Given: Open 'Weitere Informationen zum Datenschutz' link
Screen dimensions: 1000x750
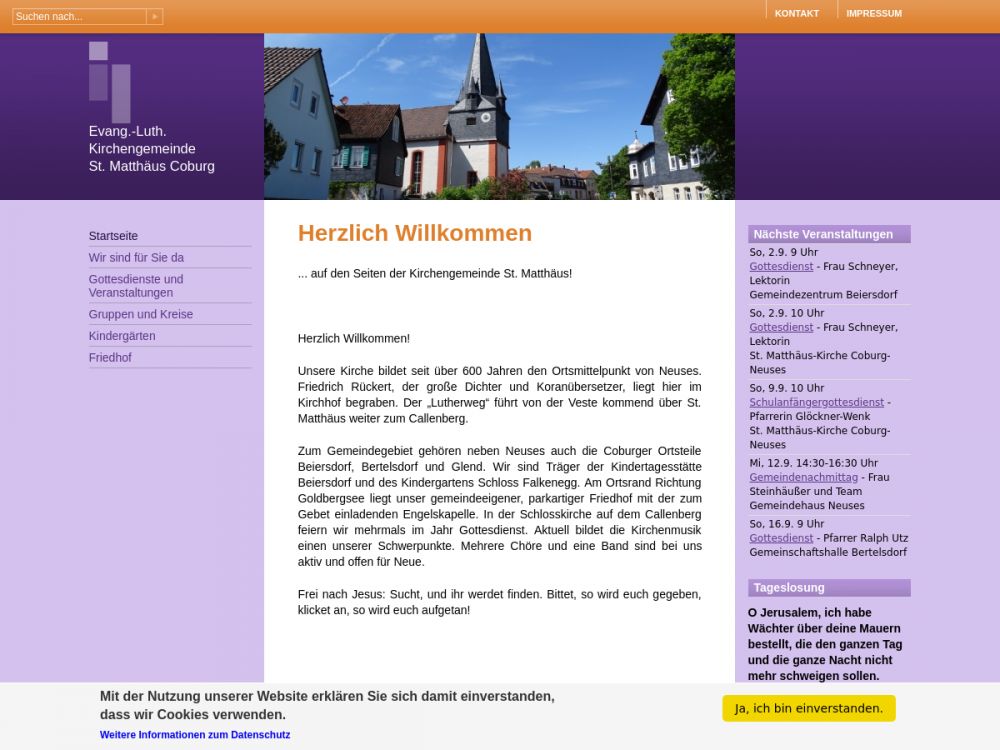Looking at the screenshot, I should (195, 735).
